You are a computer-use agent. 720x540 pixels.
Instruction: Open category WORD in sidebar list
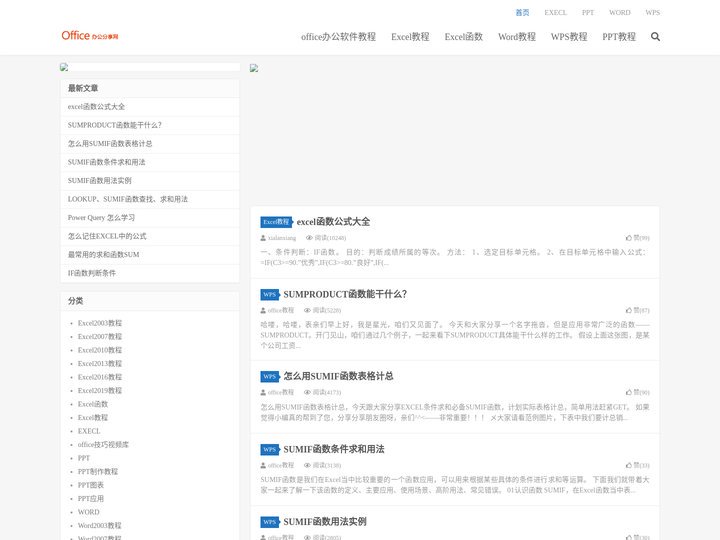88,512
